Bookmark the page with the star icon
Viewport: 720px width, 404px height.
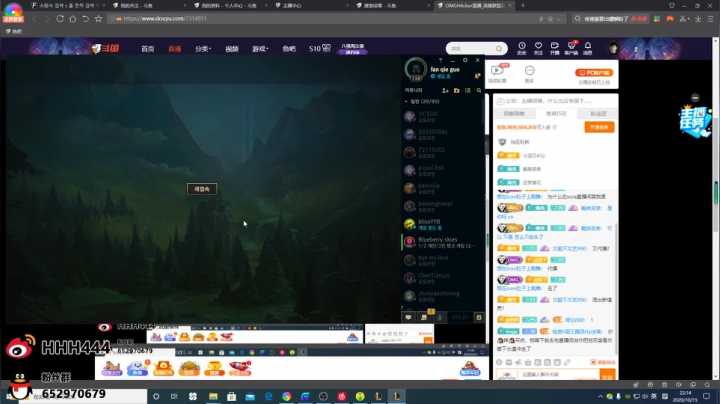click(x=98, y=19)
